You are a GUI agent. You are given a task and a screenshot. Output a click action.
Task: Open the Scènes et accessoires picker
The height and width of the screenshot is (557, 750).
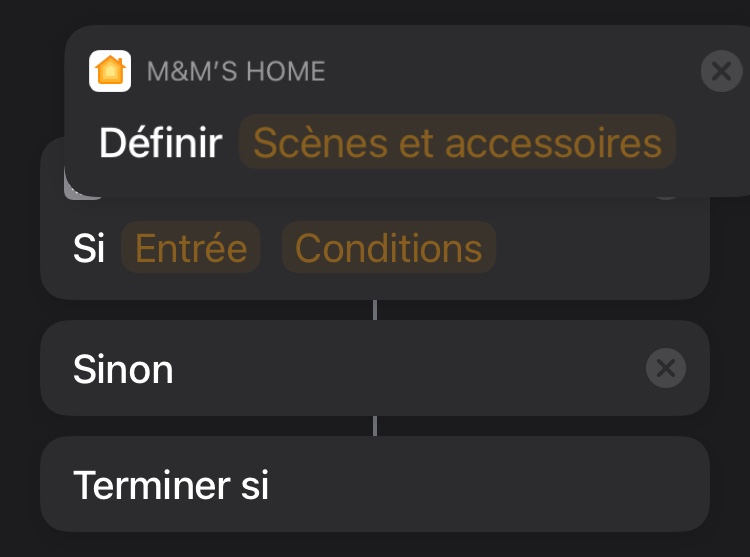(457, 143)
